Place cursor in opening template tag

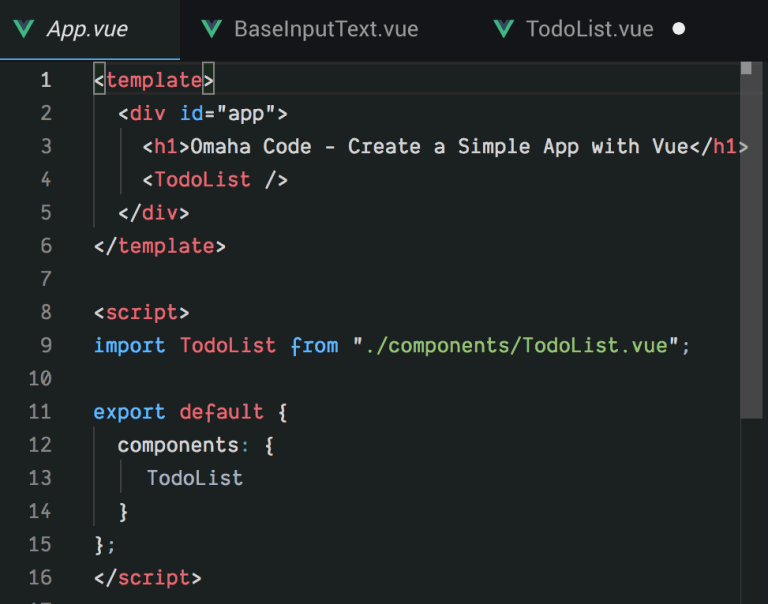(x=154, y=80)
